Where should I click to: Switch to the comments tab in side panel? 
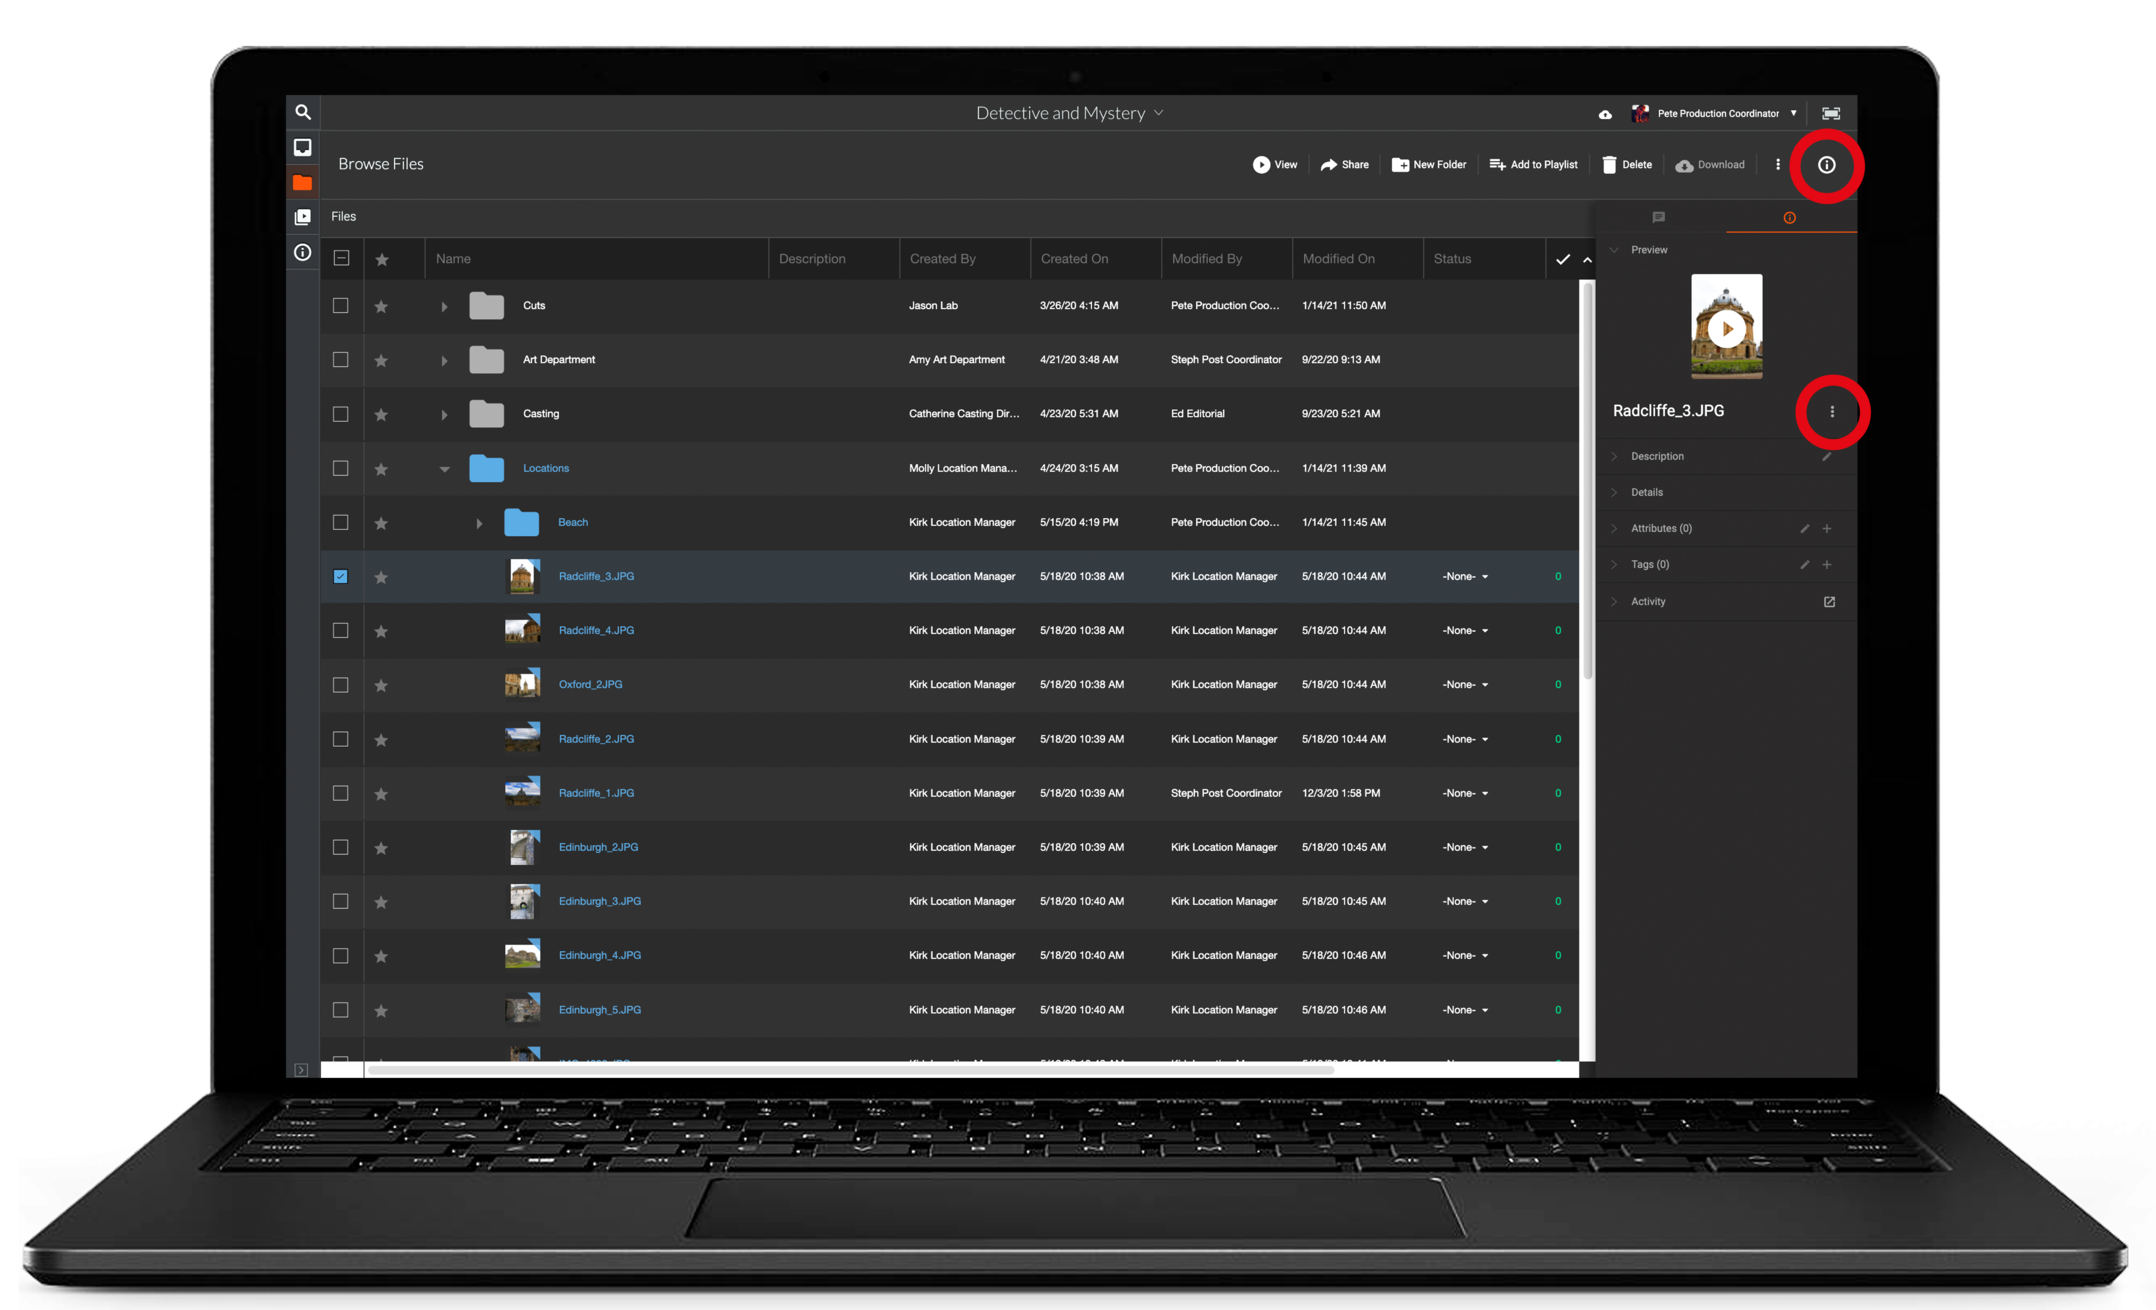(1658, 217)
